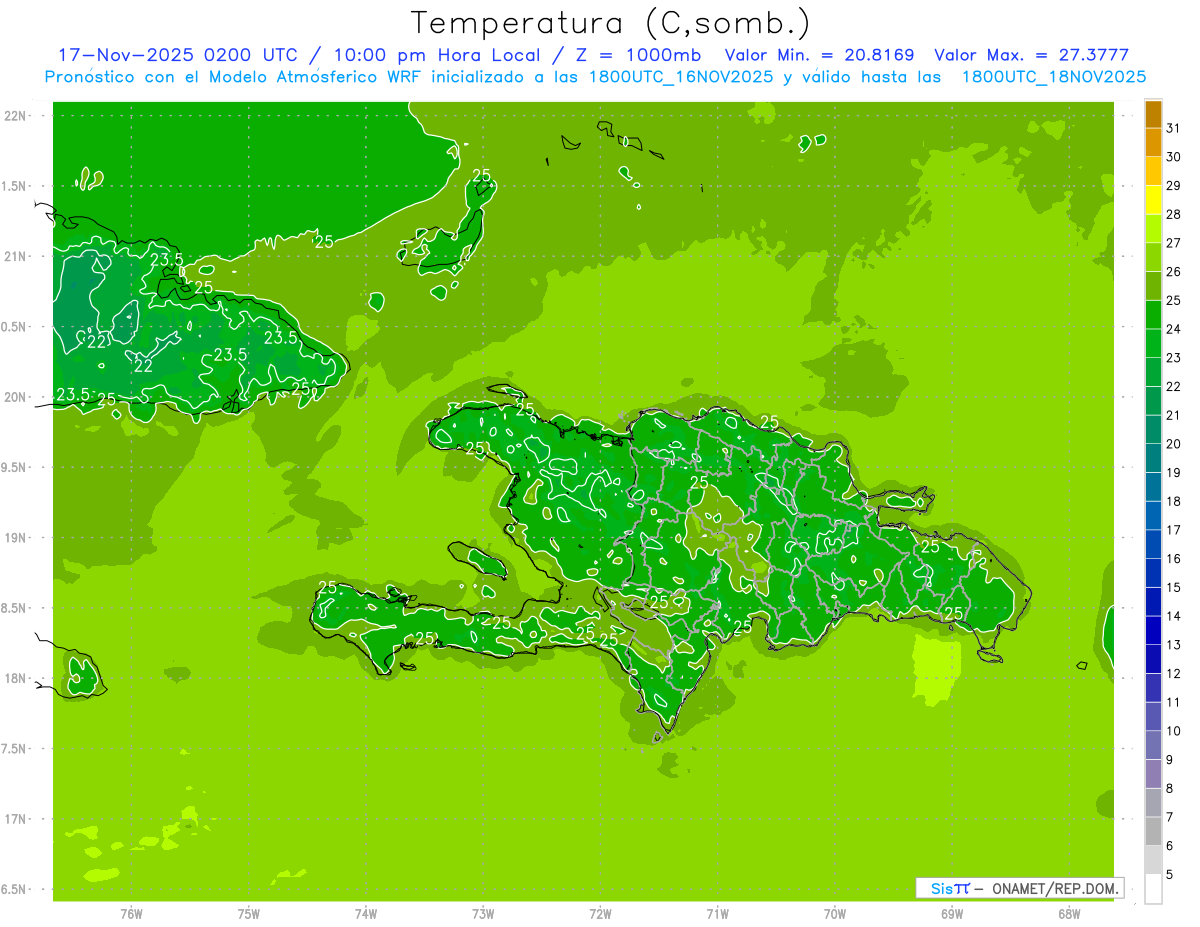Click the chart title "Temperatura (C,somb.)"
Image resolution: width=1200 pixels, height=927 pixels.
(611, 23)
